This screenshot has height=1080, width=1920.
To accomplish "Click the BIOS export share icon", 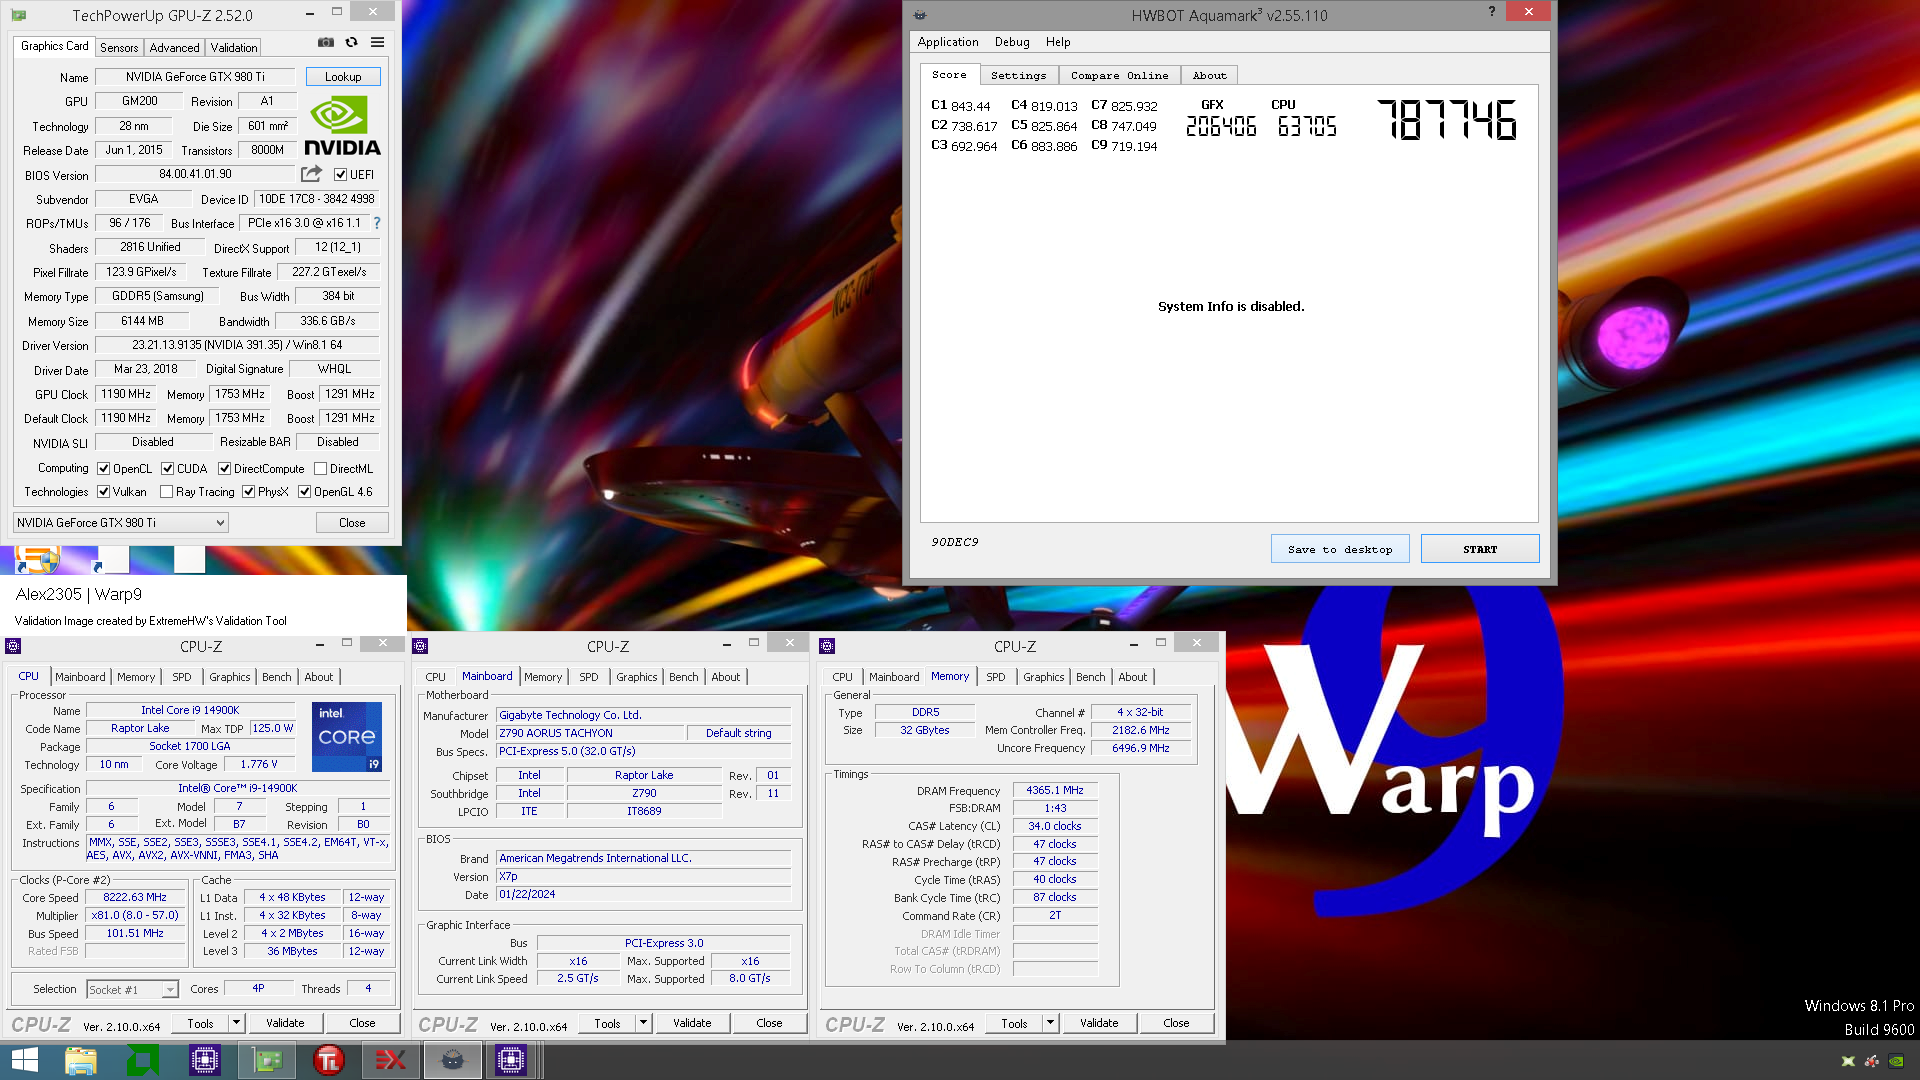I will point(312,174).
